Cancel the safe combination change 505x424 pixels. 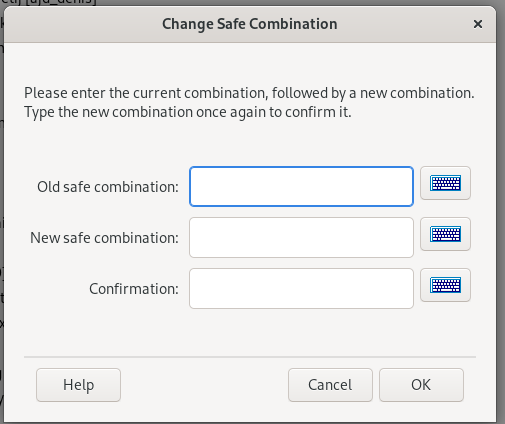pos(330,385)
